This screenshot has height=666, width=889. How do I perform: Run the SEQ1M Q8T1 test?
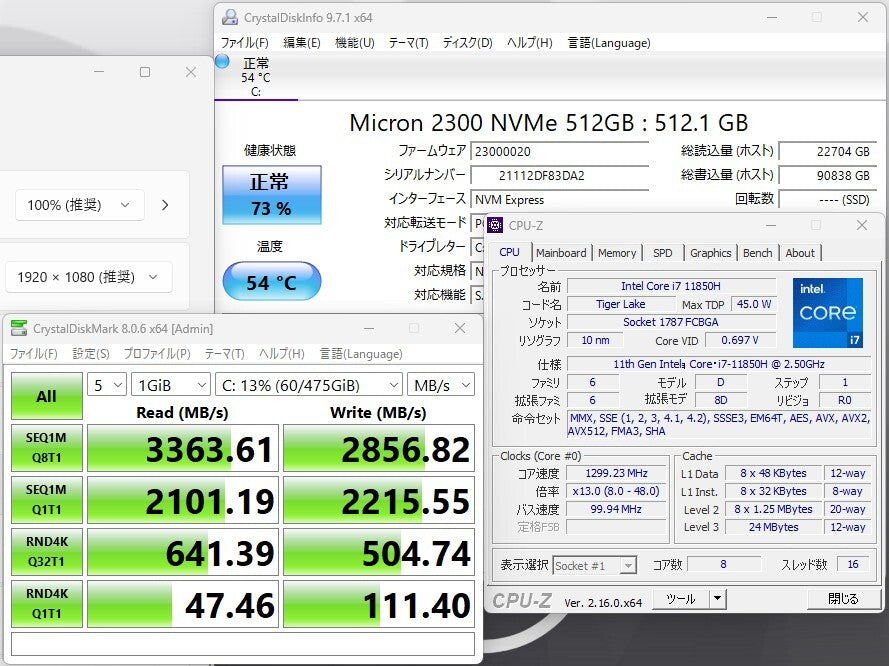tap(46, 448)
